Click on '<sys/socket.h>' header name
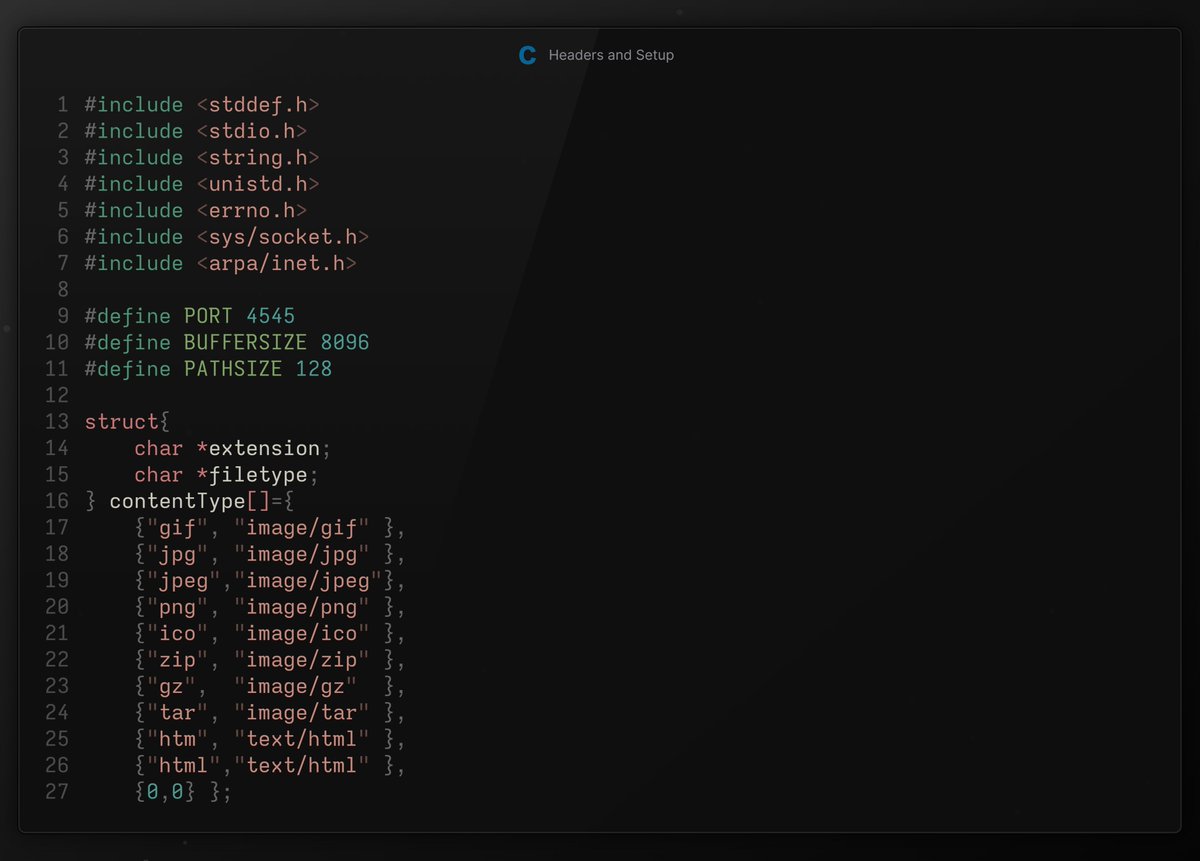The width and height of the screenshot is (1200, 861). pos(283,237)
